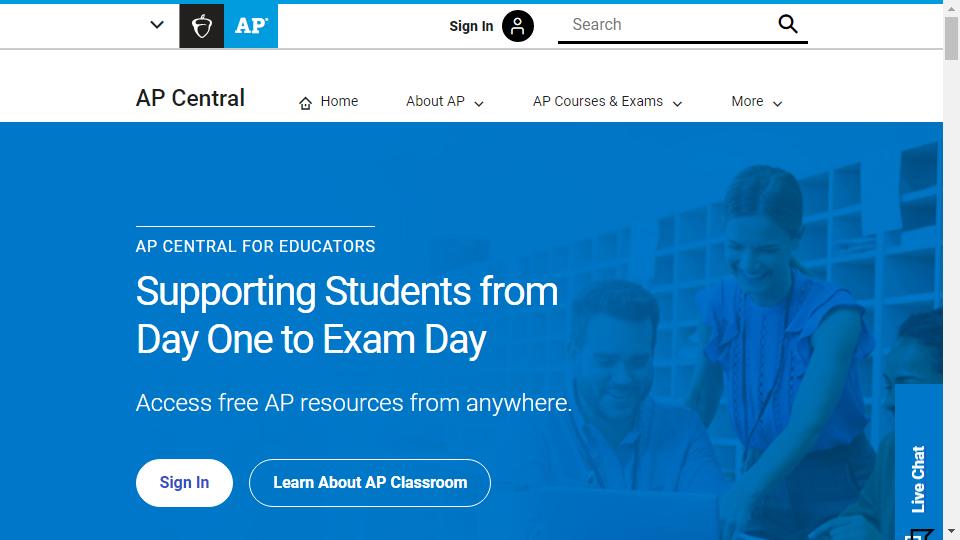Click the magnifying glass search icon
Image resolution: width=960 pixels, height=540 pixels.
(x=788, y=25)
